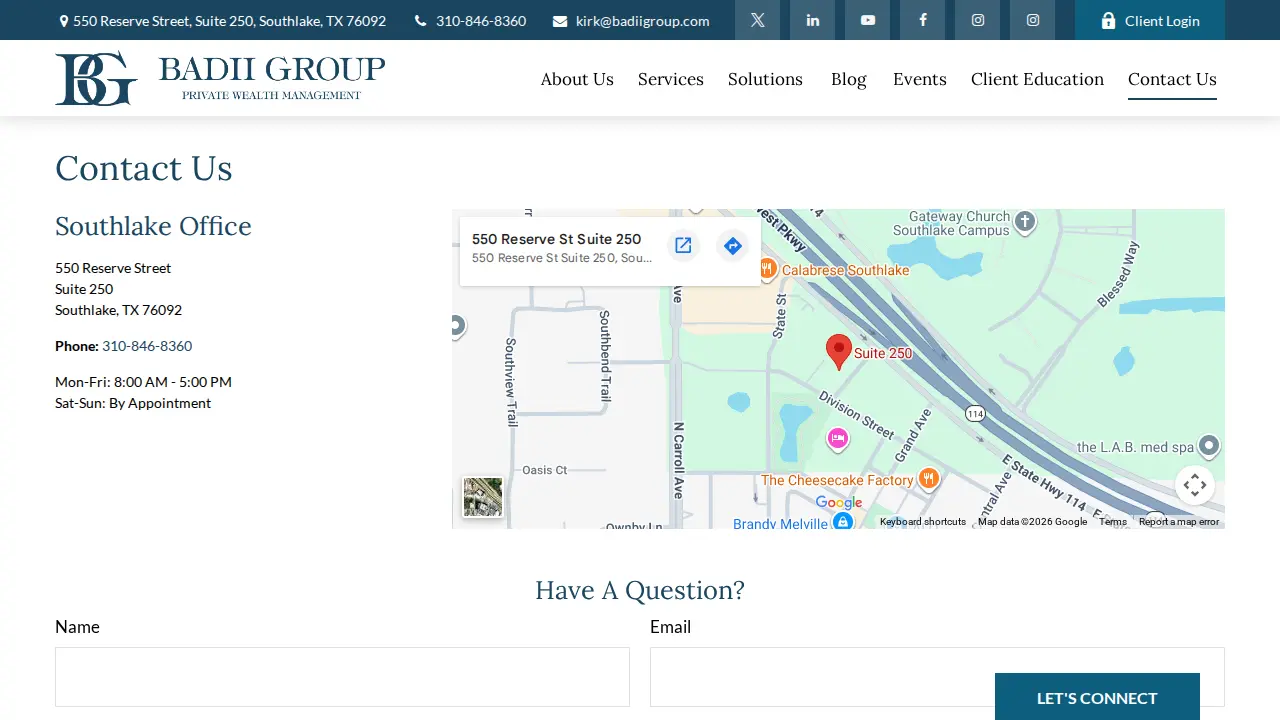Call 310-846-8360 from the top bar

click(x=470, y=21)
